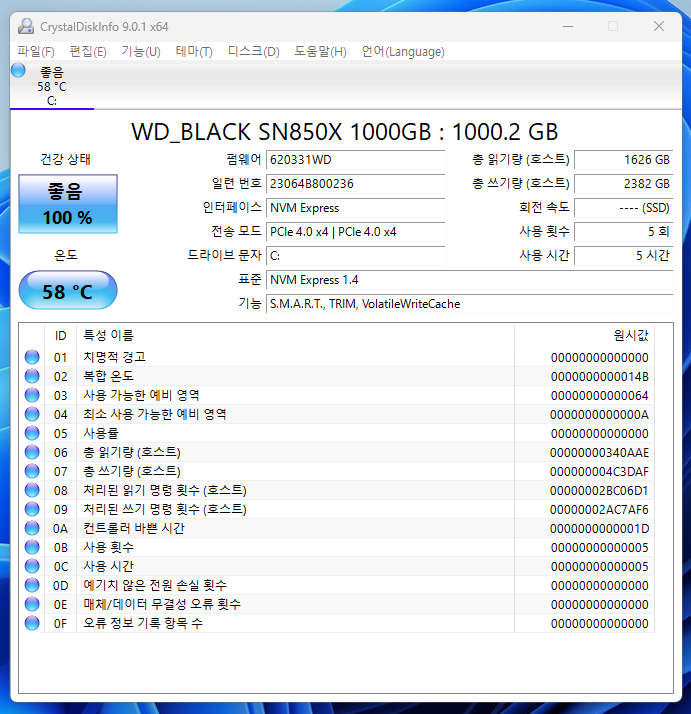Click the 특성 이름 column header

pos(295,336)
